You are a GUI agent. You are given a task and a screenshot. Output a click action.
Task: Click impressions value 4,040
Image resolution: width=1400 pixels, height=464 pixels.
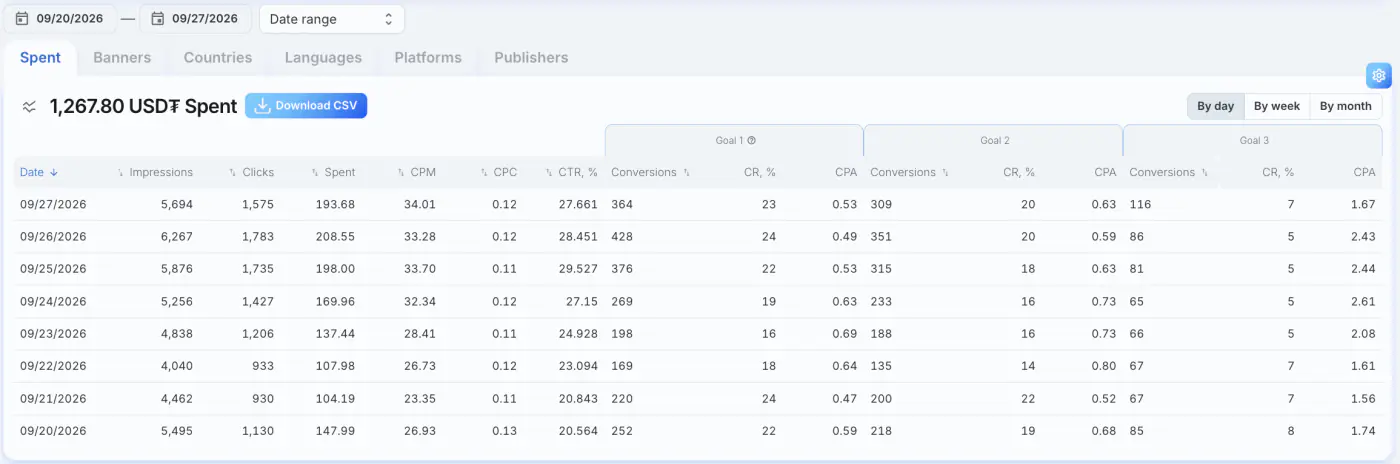pos(175,366)
